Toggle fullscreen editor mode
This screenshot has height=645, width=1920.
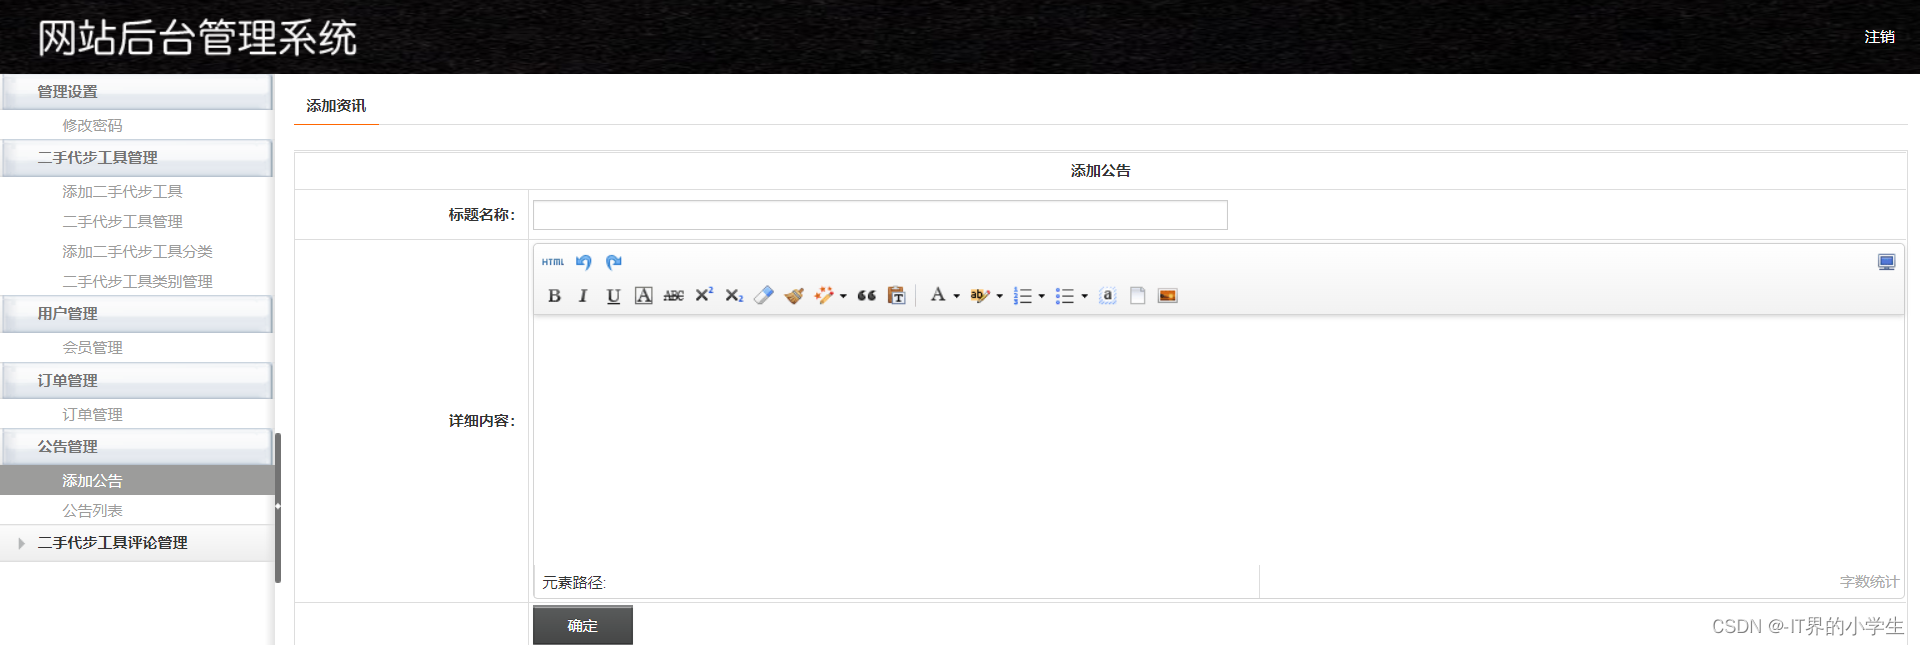click(1886, 262)
